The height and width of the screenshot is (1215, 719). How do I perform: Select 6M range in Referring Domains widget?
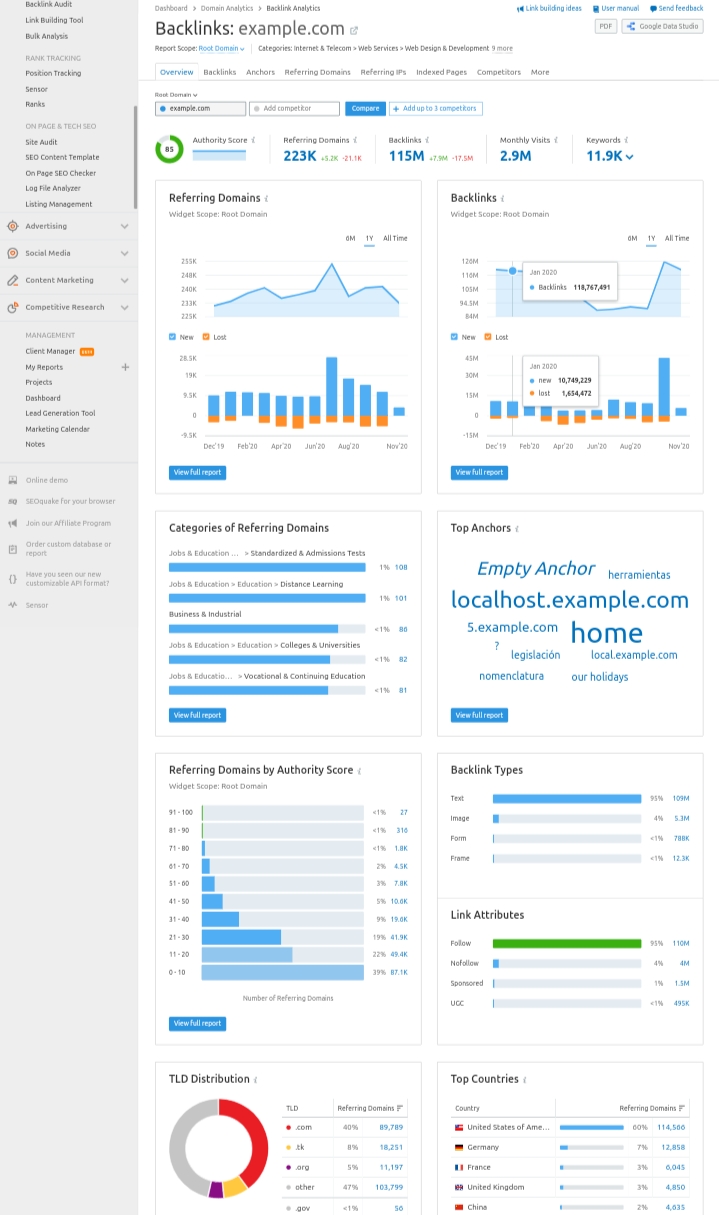351,238
